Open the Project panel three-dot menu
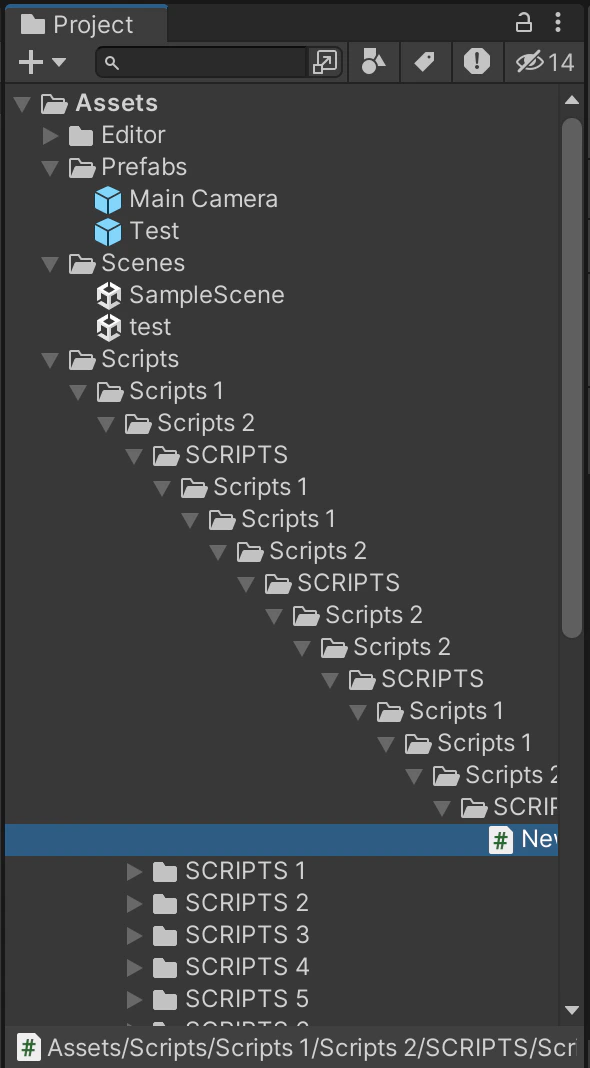Image resolution: width=590 pixels, height=1068 pixels. [x=558, y=23]
